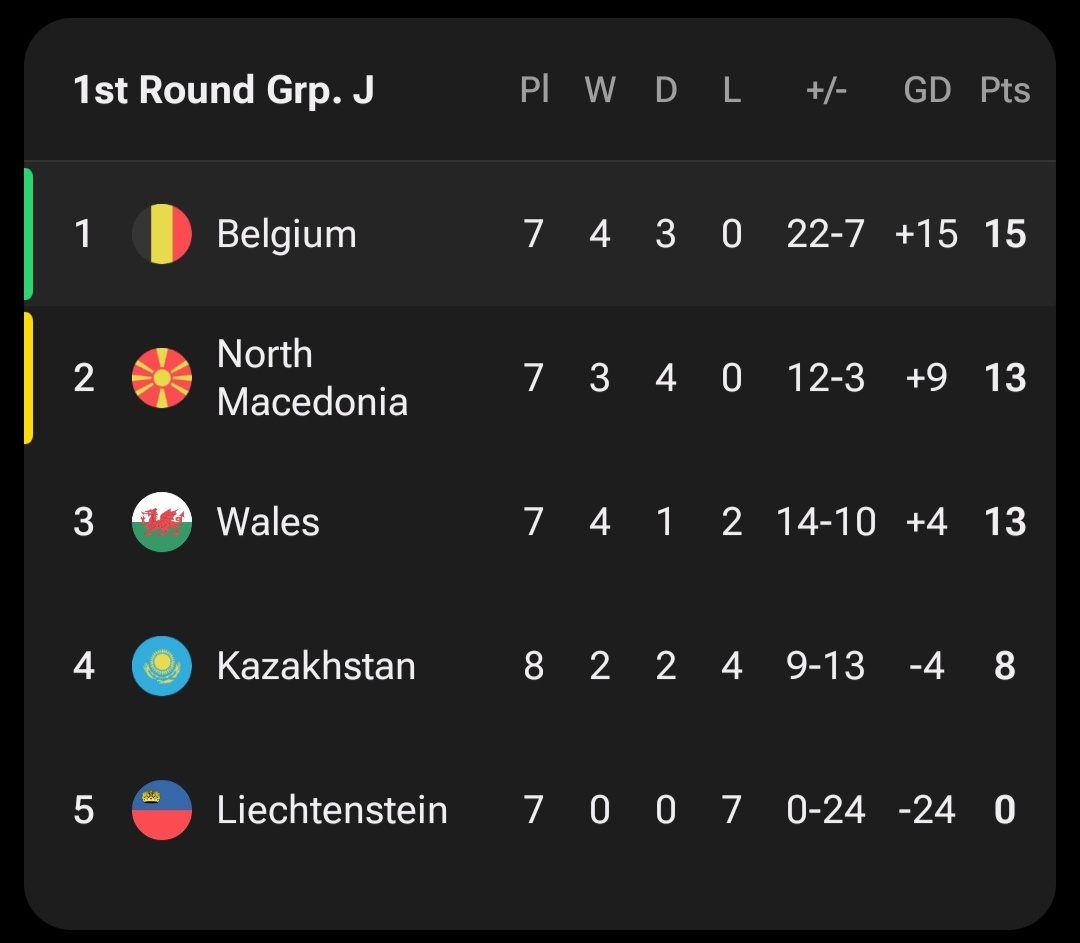The height and width of the screenshot is (943, 1080).
Task: Select the Wales team name
Action: pyautogui.click(x=268, y=522)
